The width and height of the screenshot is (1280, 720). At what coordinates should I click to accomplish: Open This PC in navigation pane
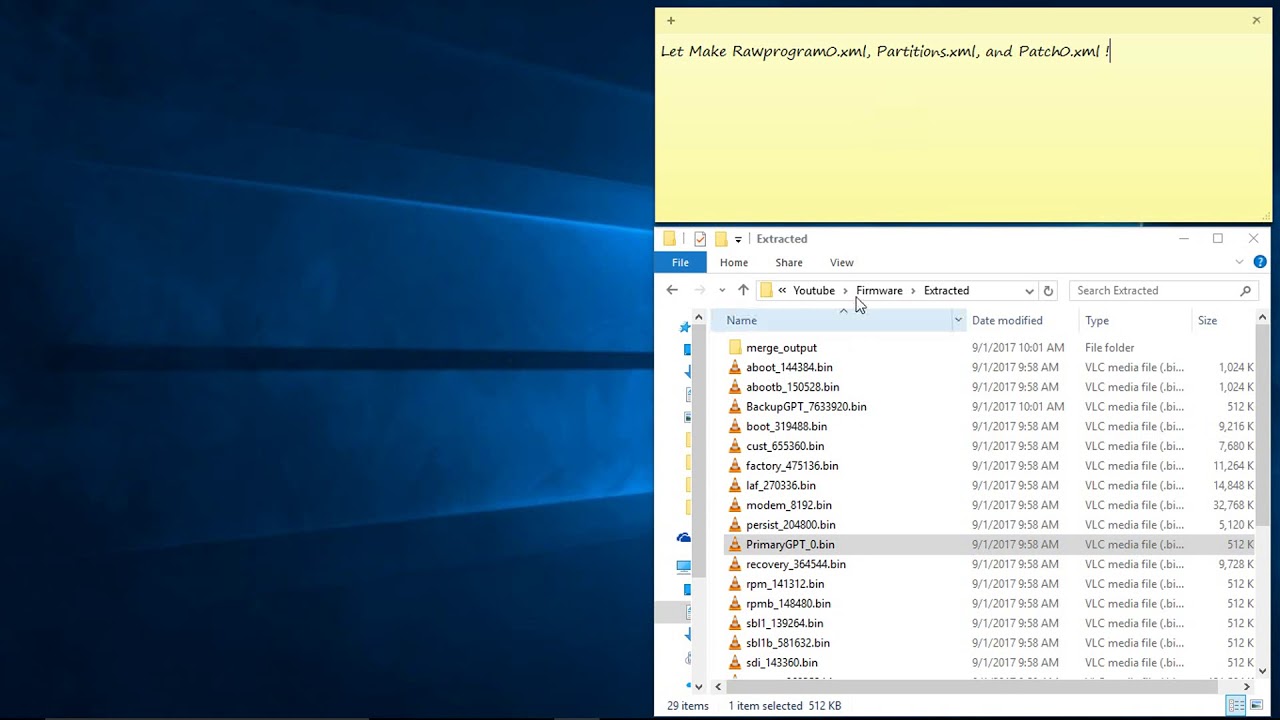[x=684, y=565]
